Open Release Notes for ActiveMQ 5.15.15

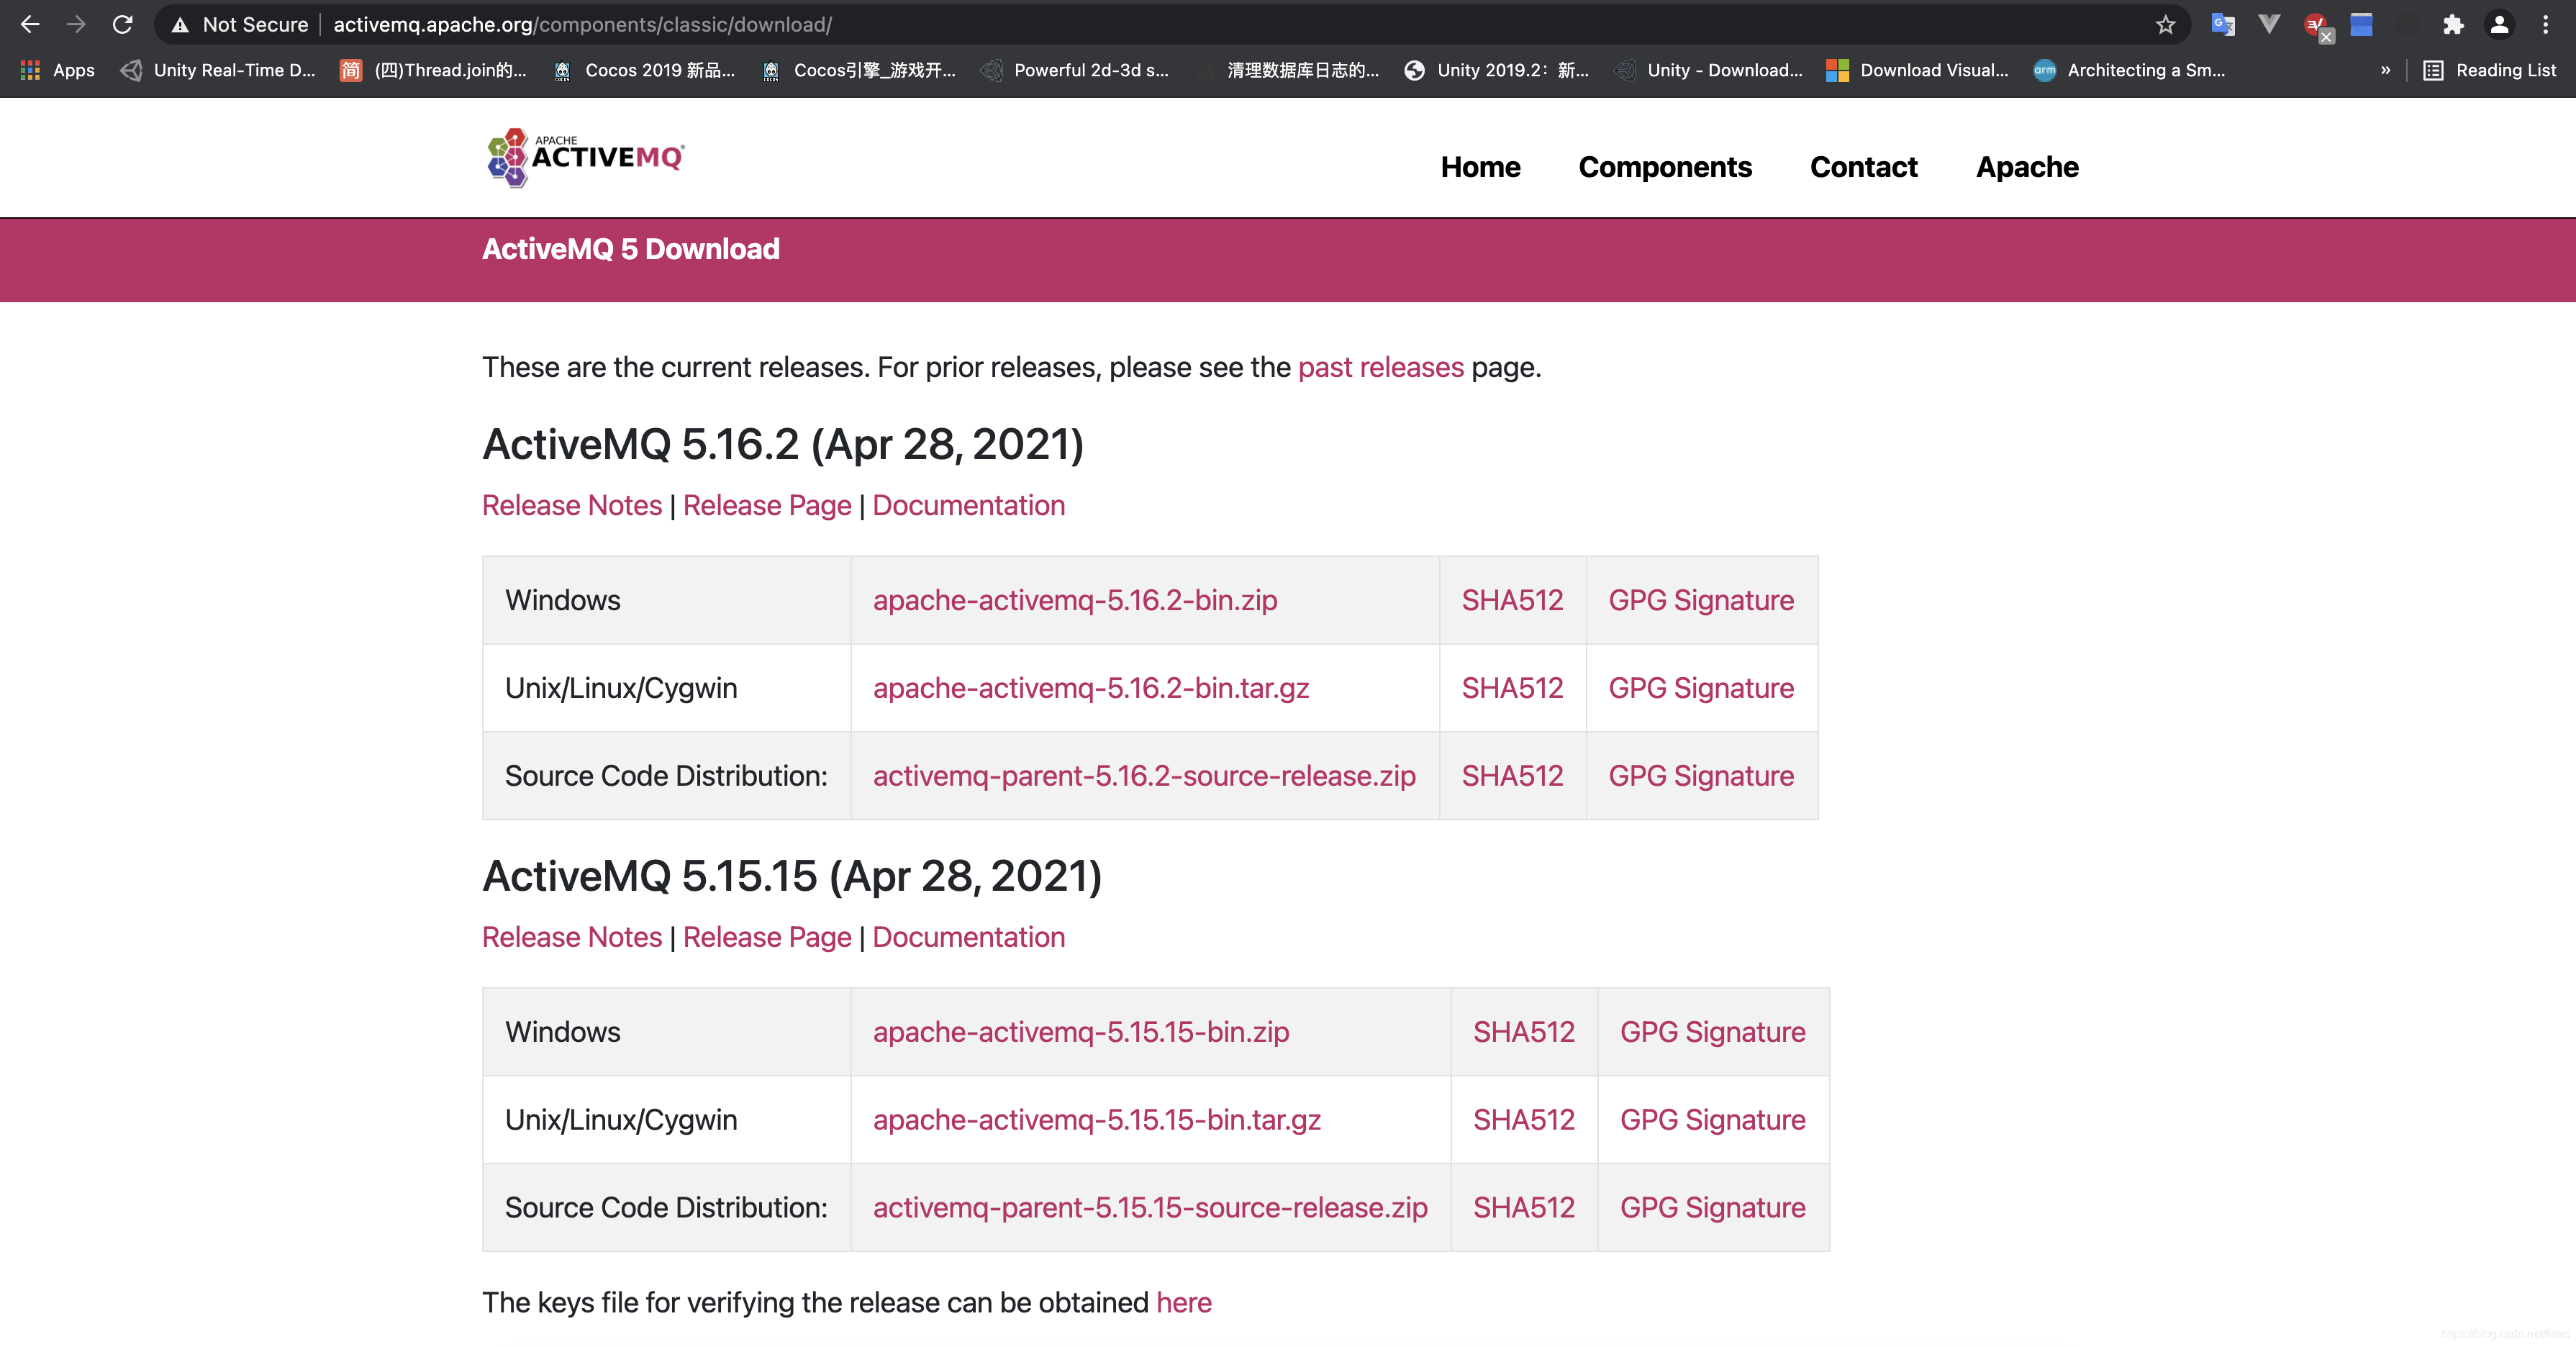[x=572, y=937]
